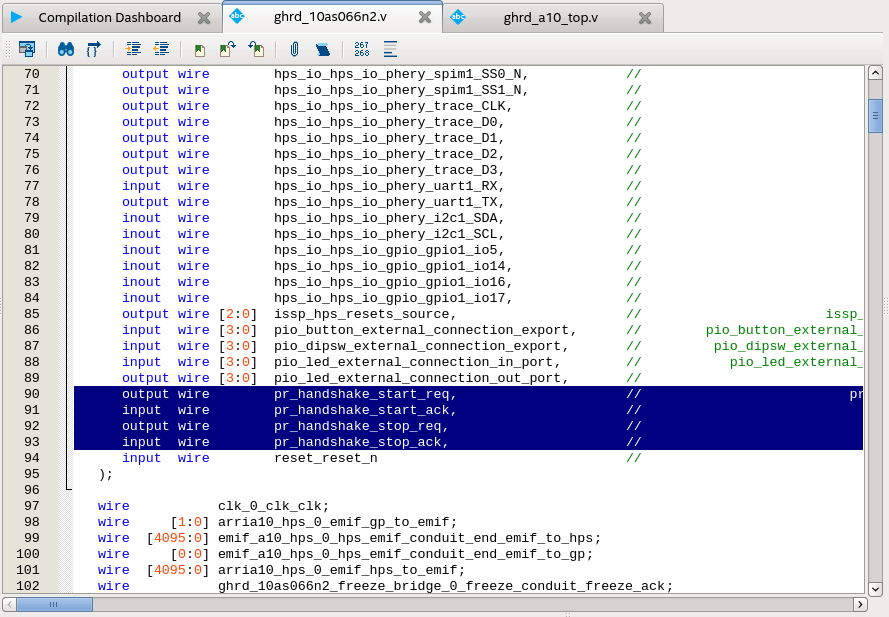Click the increase indent icon
The width and height of the screenshot is (889, 617).
[133, 48]
